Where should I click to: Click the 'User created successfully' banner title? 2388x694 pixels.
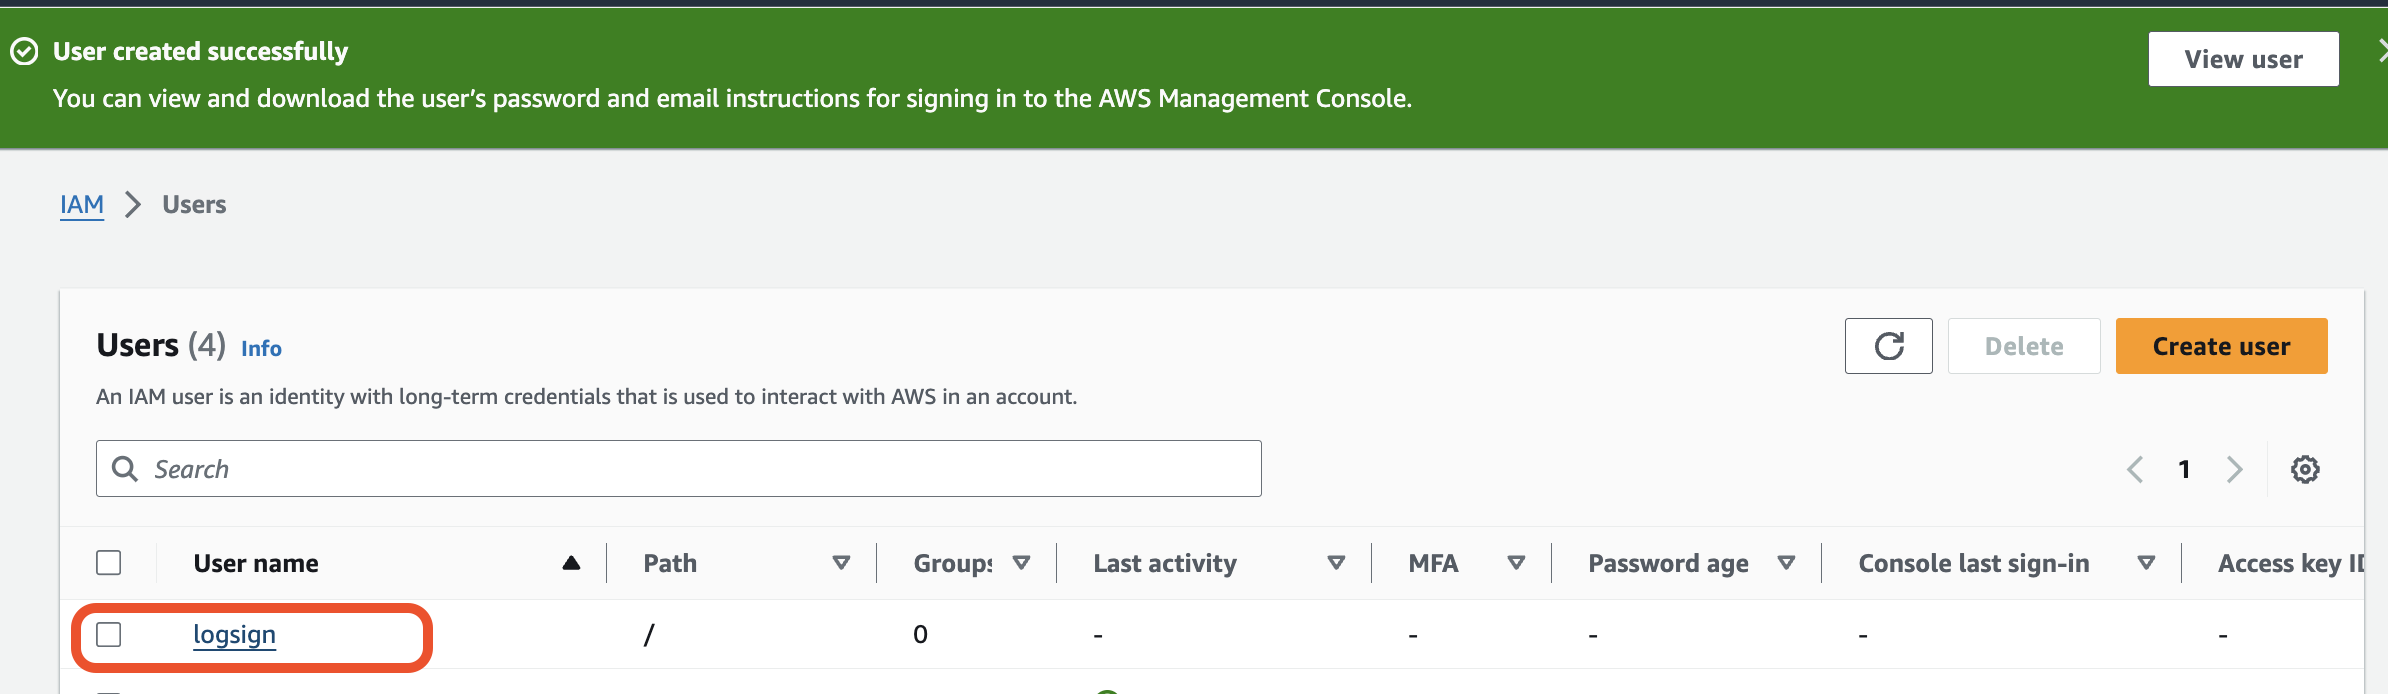pyautogui.click(x=200, y=51)
